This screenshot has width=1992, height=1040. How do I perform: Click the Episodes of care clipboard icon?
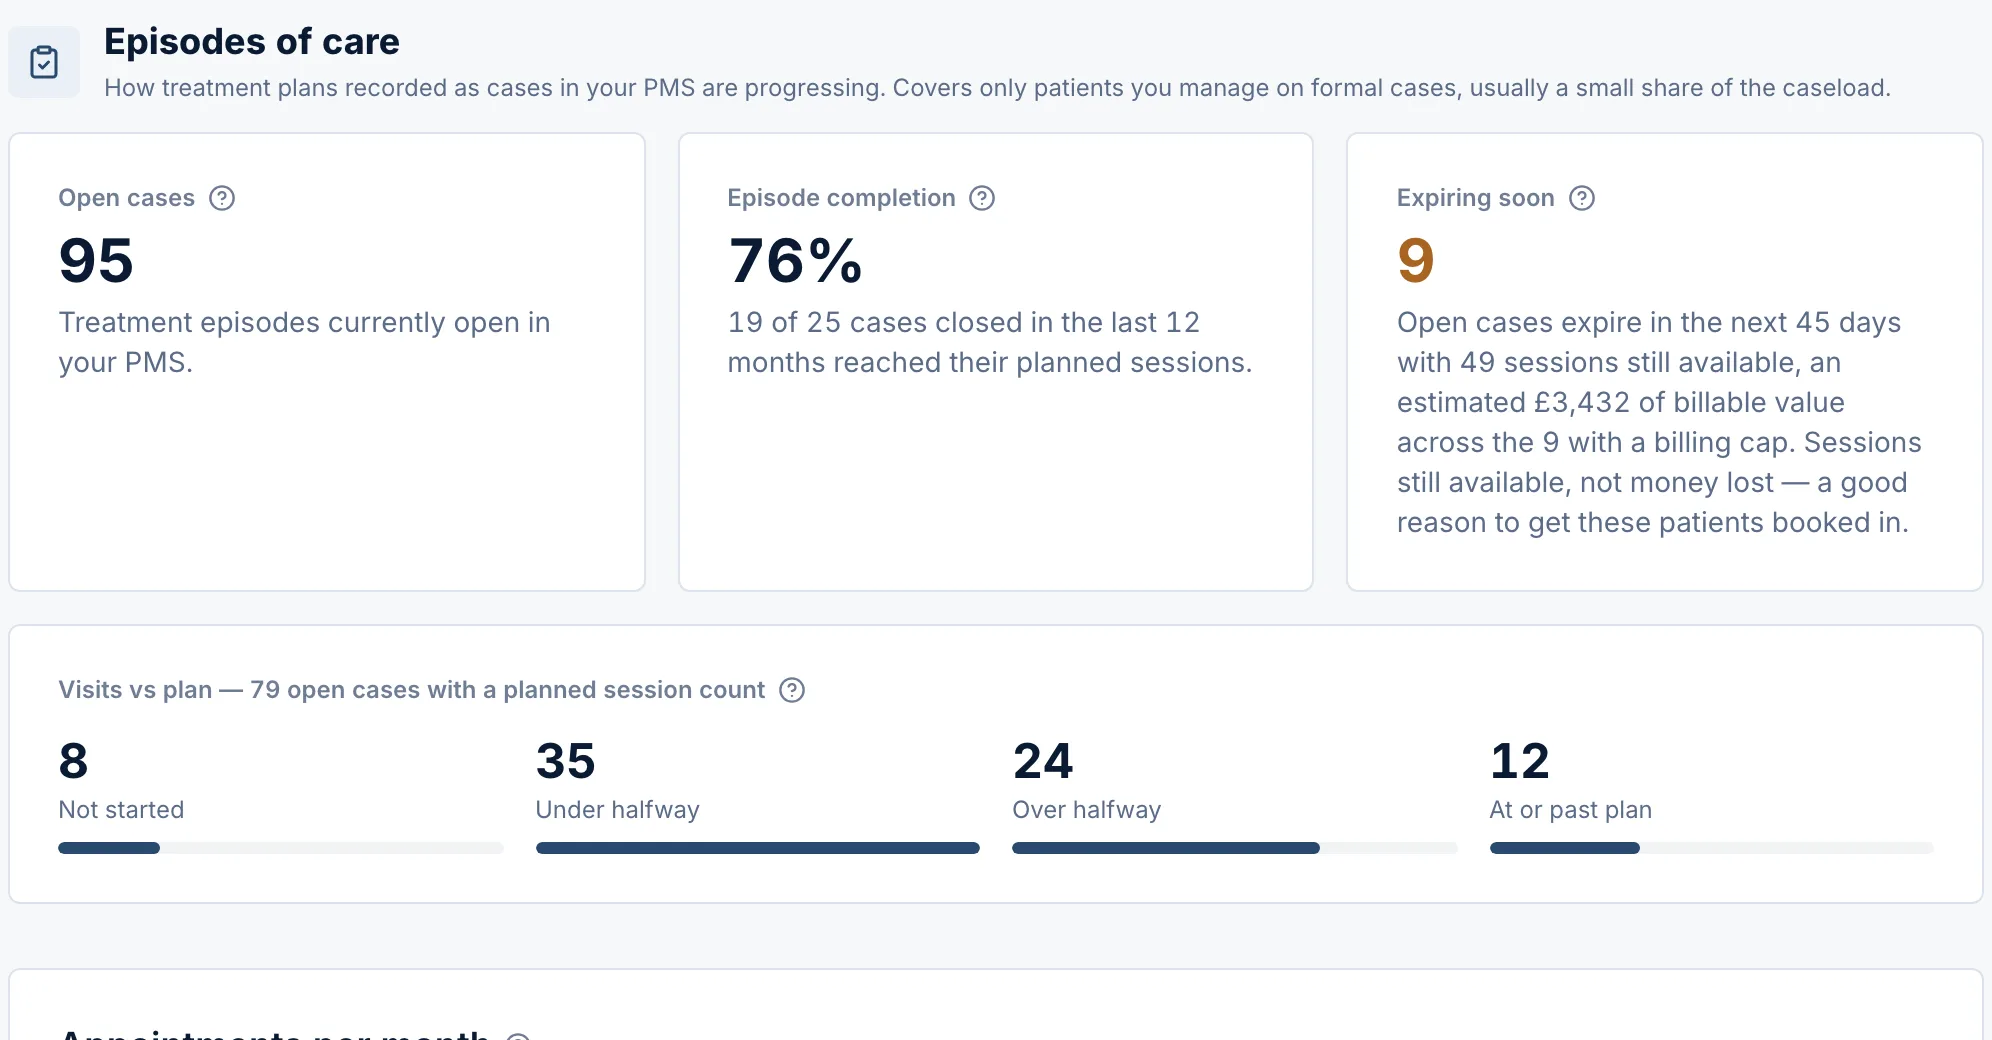pyautogui.click(x=44, y=62)
